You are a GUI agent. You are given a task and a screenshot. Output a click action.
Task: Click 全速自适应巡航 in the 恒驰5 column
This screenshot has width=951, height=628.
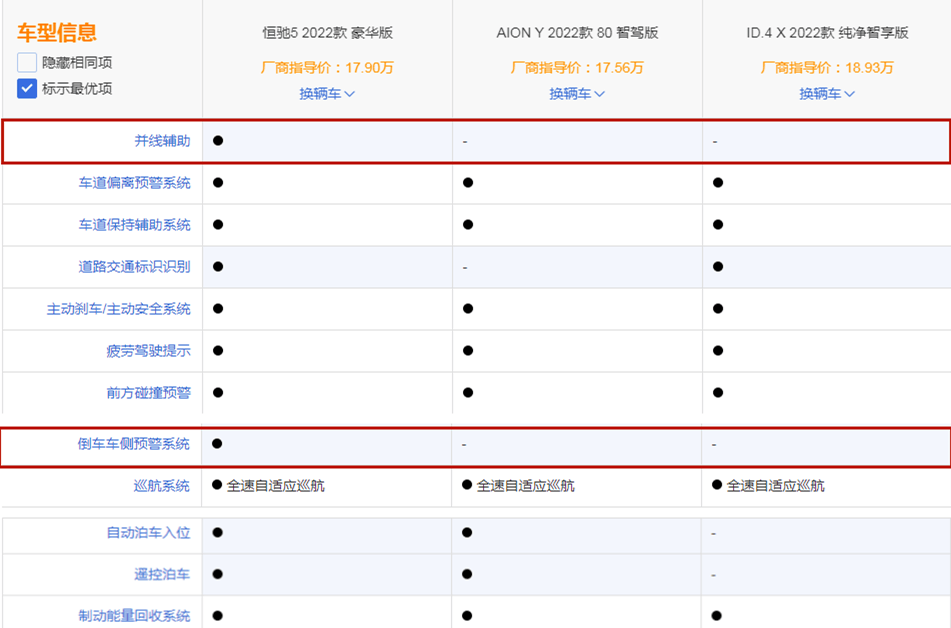pos(275,485)
